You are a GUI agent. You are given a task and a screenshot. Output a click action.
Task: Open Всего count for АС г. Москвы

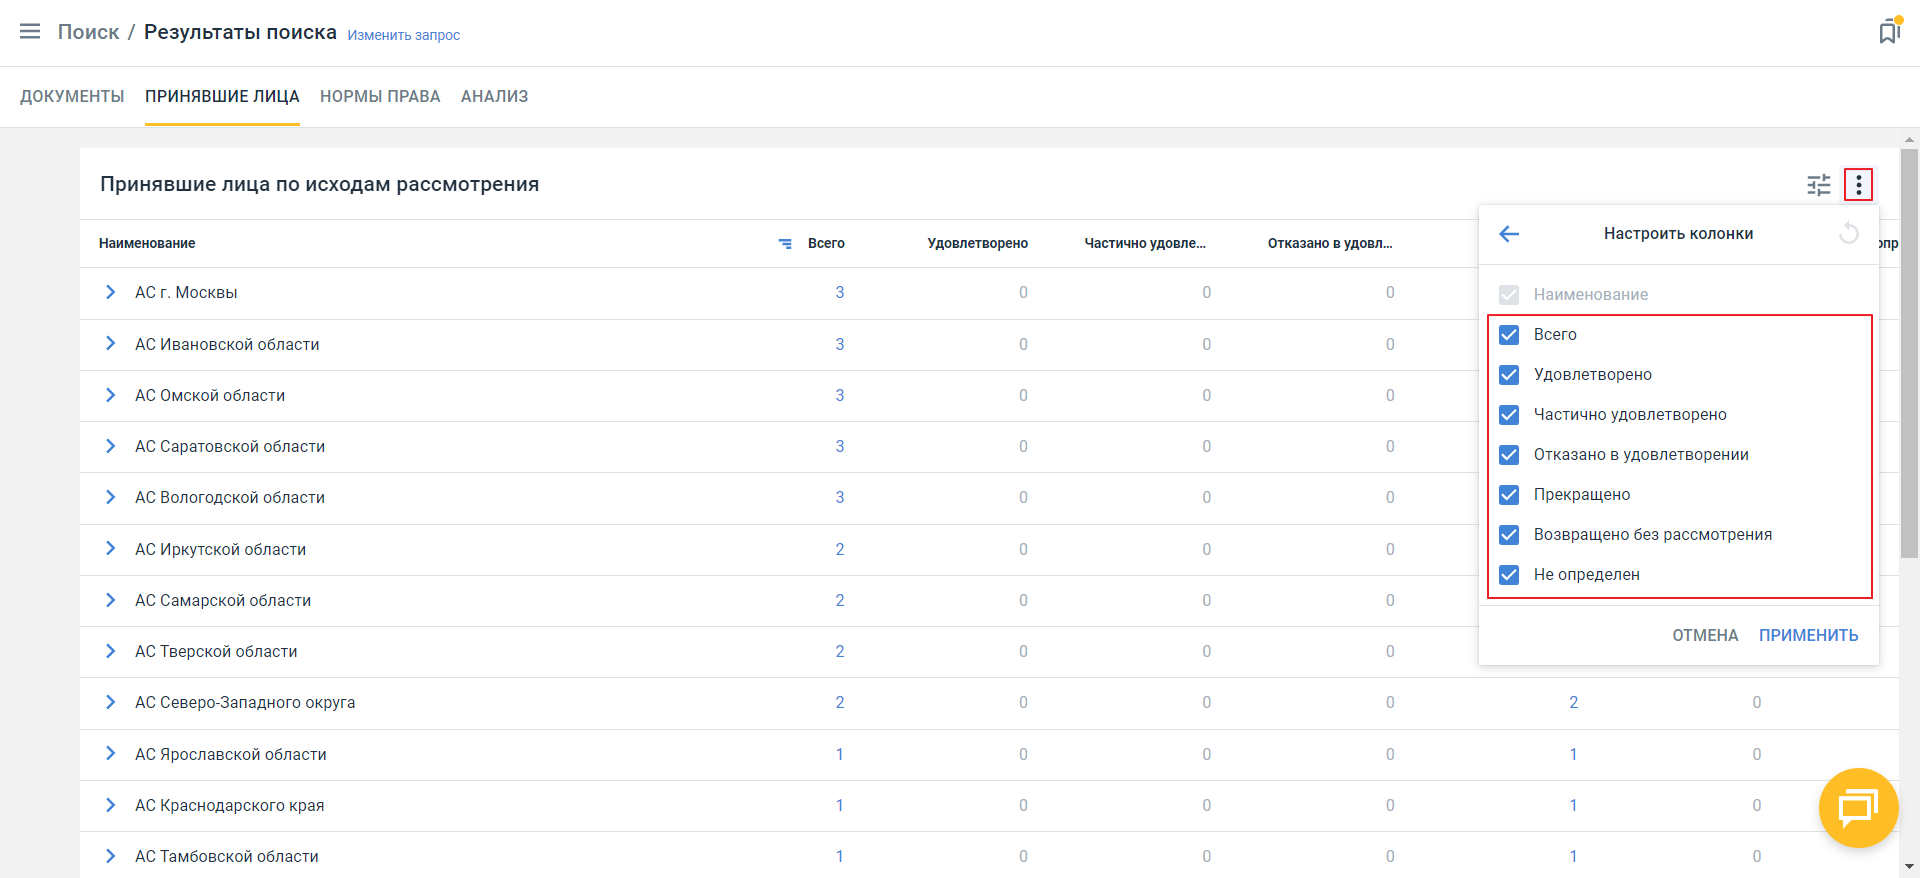(x=840, y=292)
